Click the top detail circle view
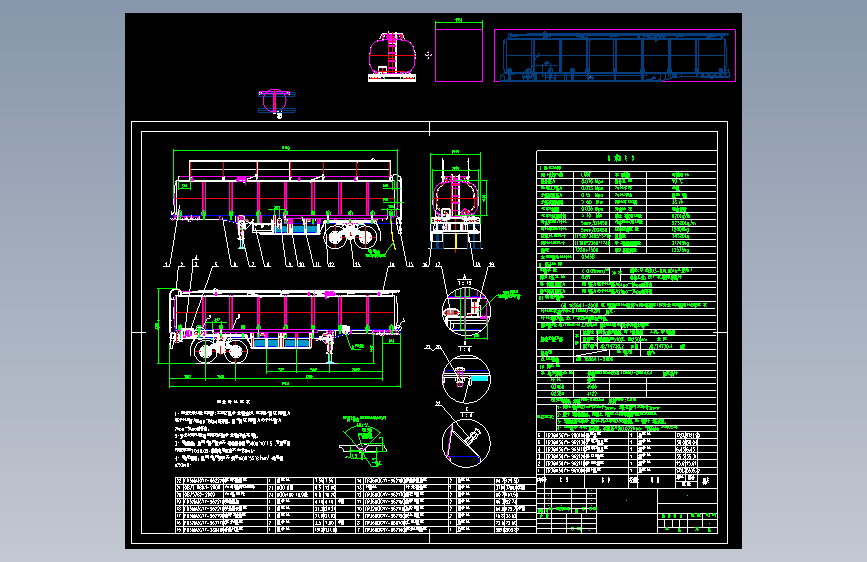The height and width of the screenshot is (562, 867). click(466, 311)
